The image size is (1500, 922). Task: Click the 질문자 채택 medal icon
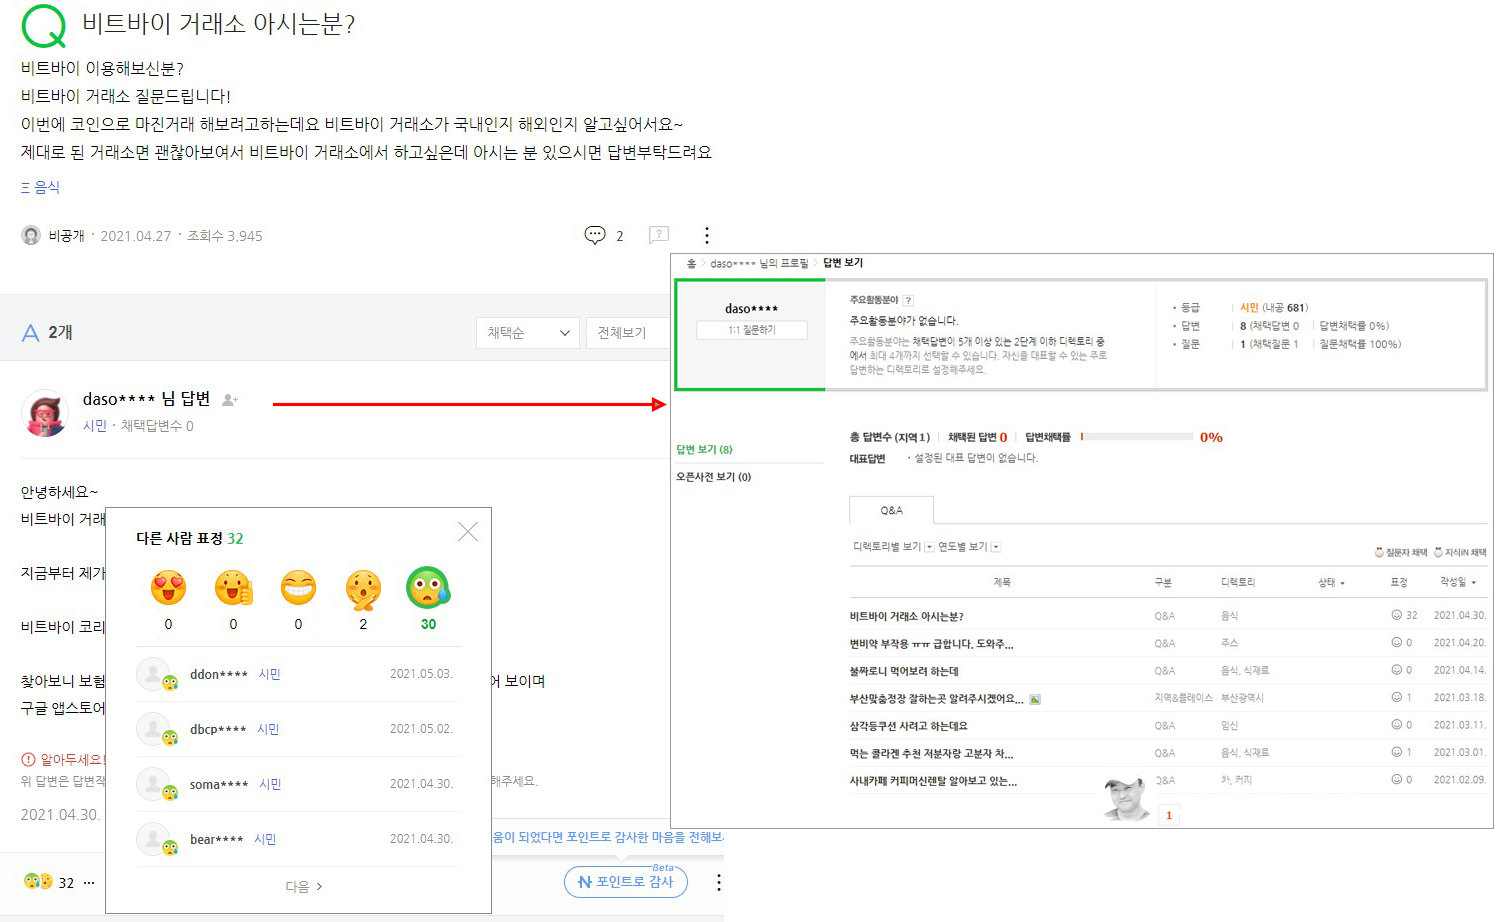1379,552
